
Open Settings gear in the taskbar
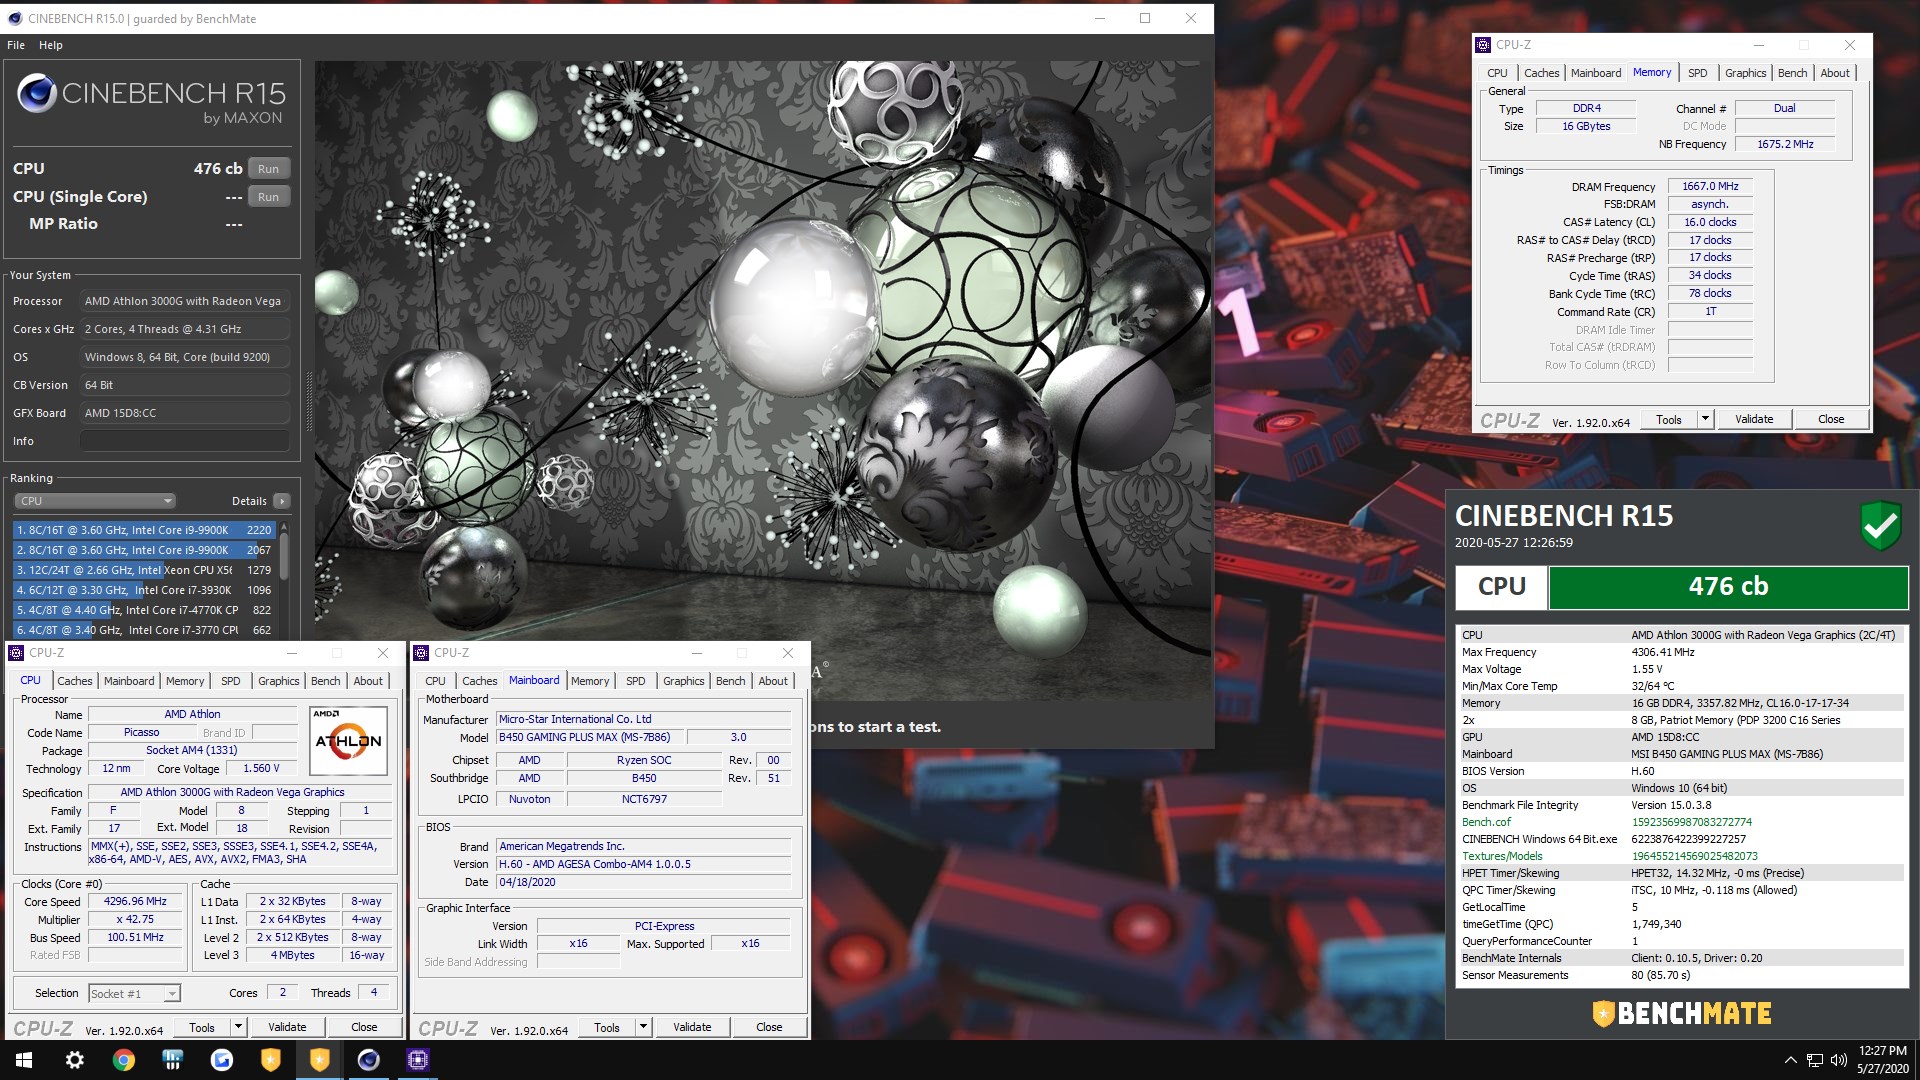tap(74, 1060)
